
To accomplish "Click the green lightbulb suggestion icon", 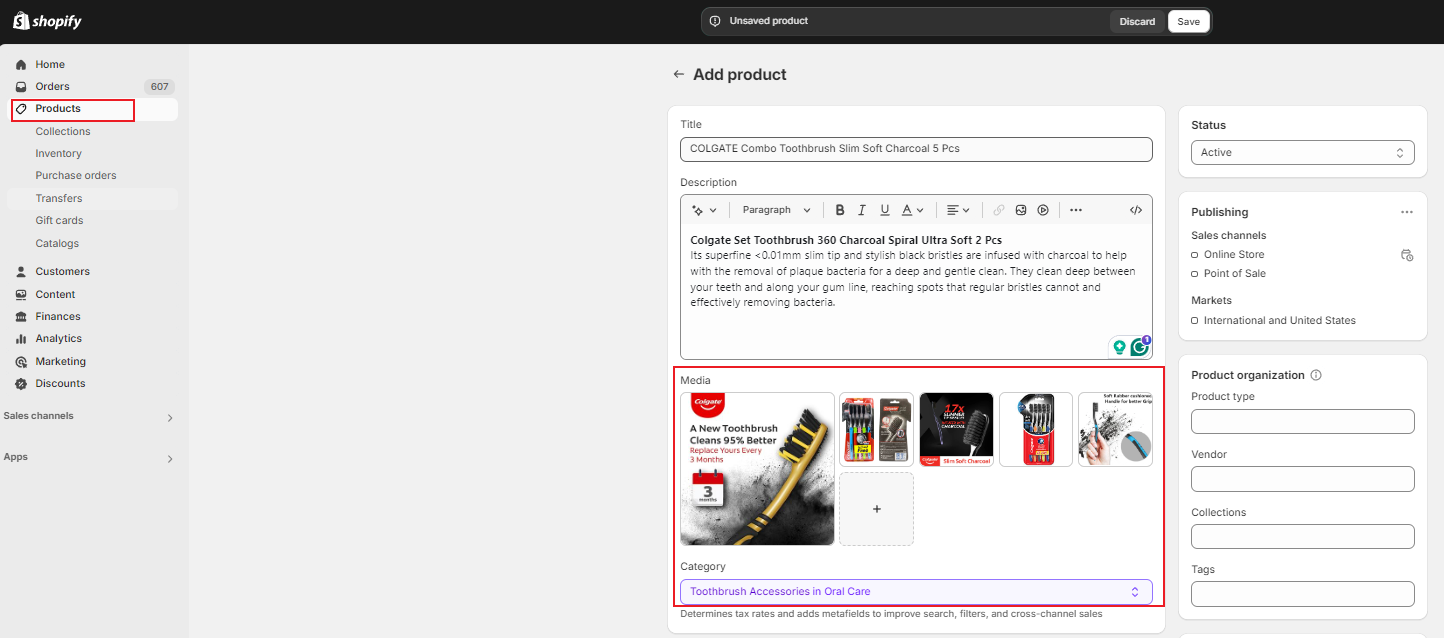I will point(1119,348).
